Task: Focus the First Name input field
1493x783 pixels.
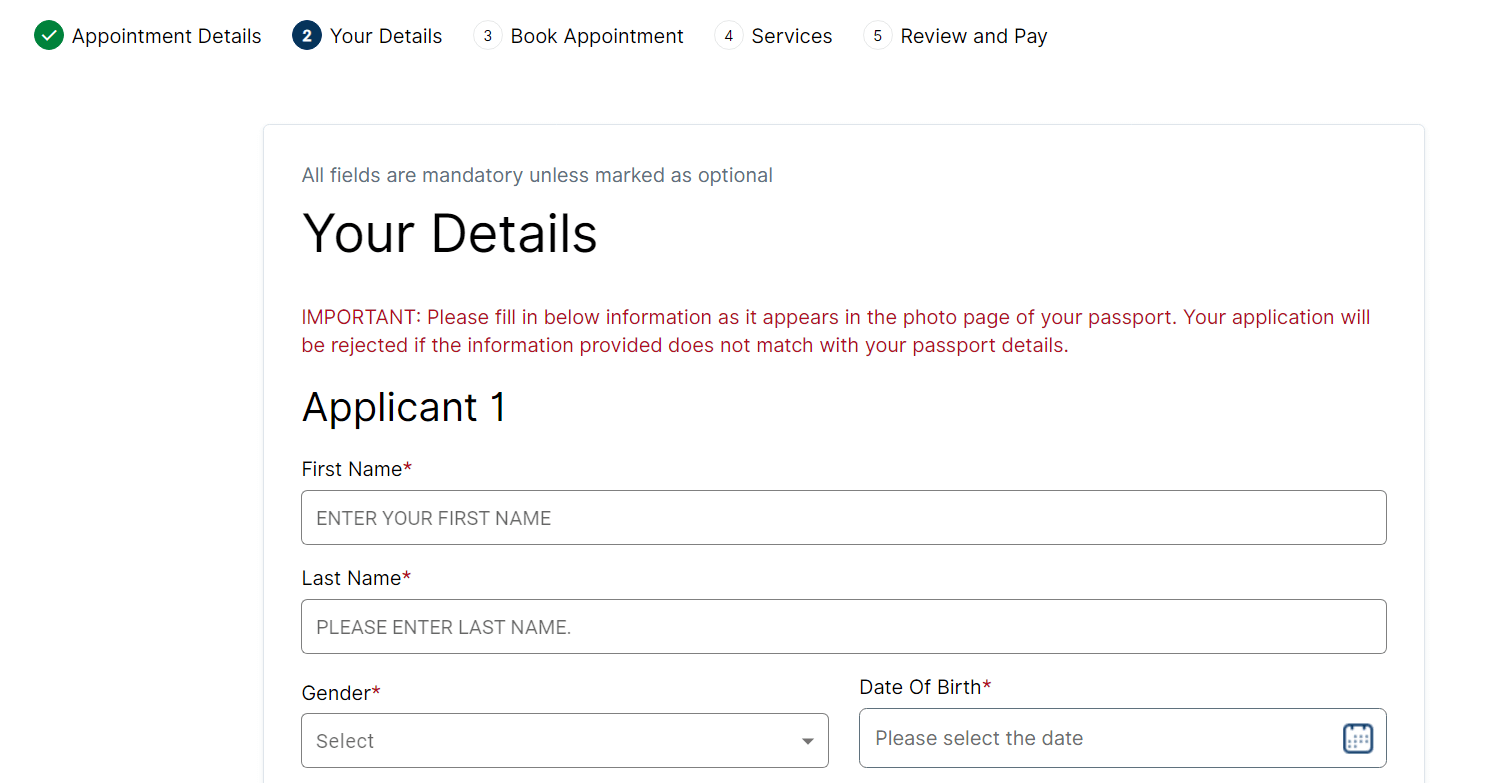Action: [843, 518]
